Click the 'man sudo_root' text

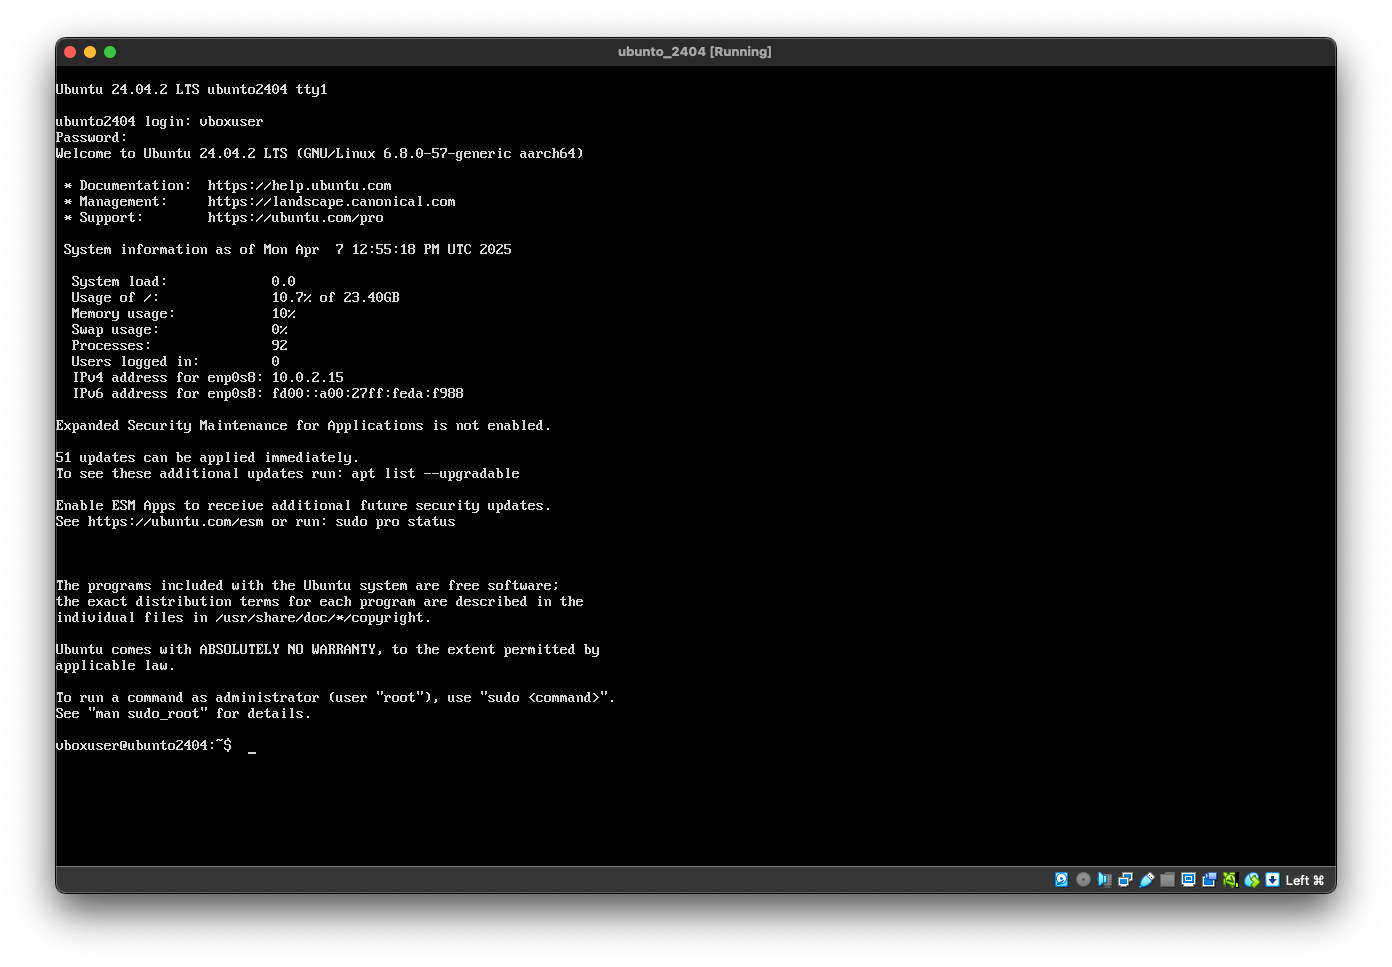coord(148,714)
